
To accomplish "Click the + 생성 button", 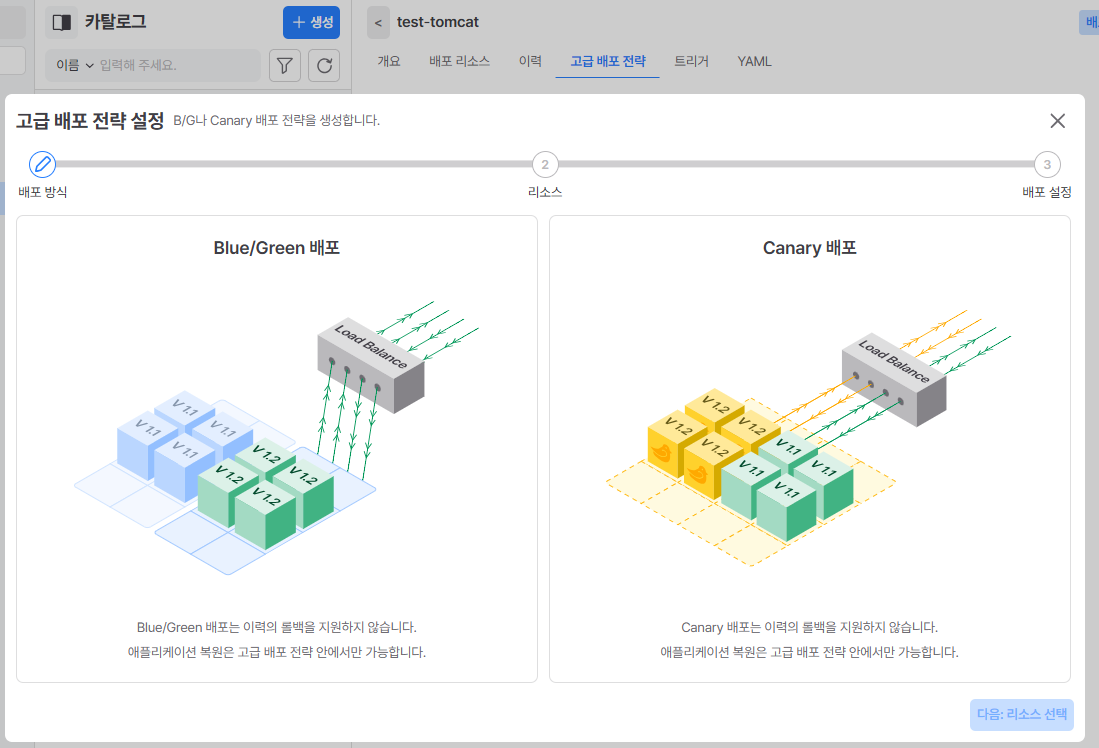I will tap(311, 22).
